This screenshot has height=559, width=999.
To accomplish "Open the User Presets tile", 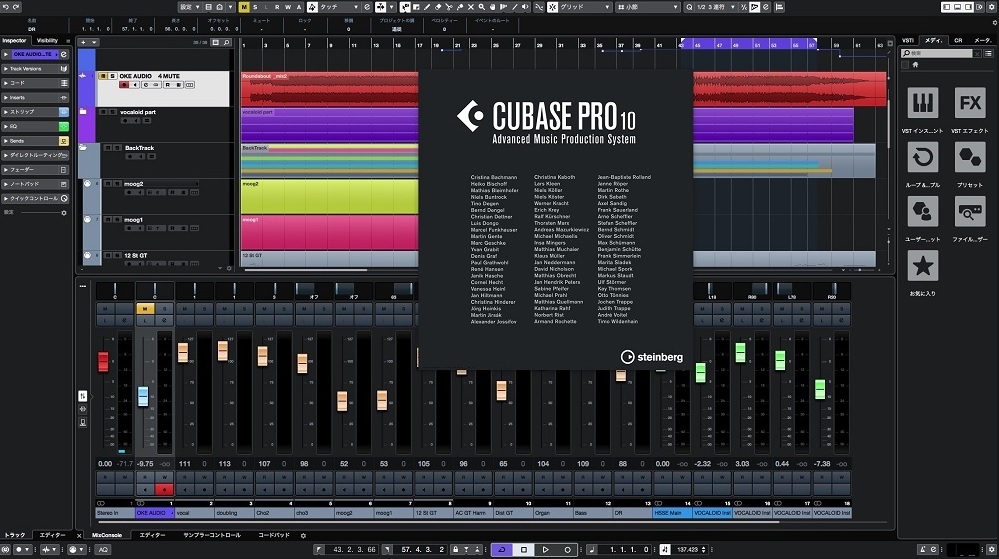I will (x=923, y=211).
